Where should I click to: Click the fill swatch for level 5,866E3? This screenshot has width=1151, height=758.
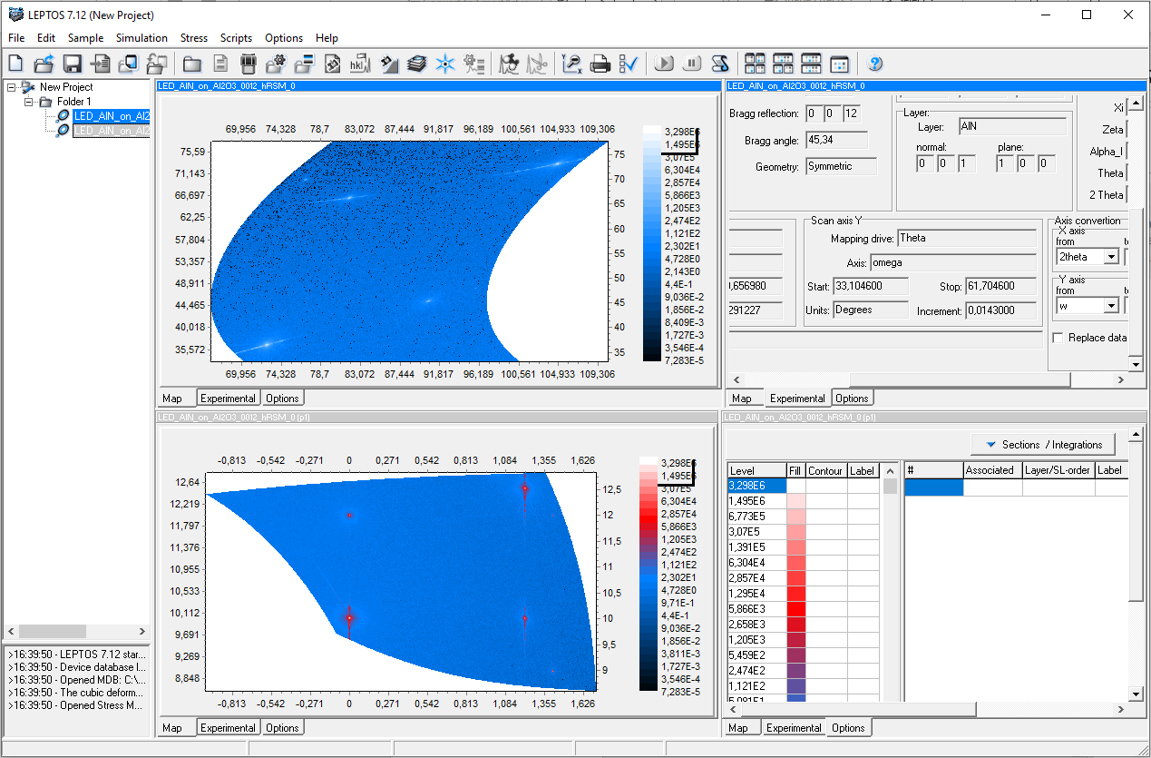[796, 608]
